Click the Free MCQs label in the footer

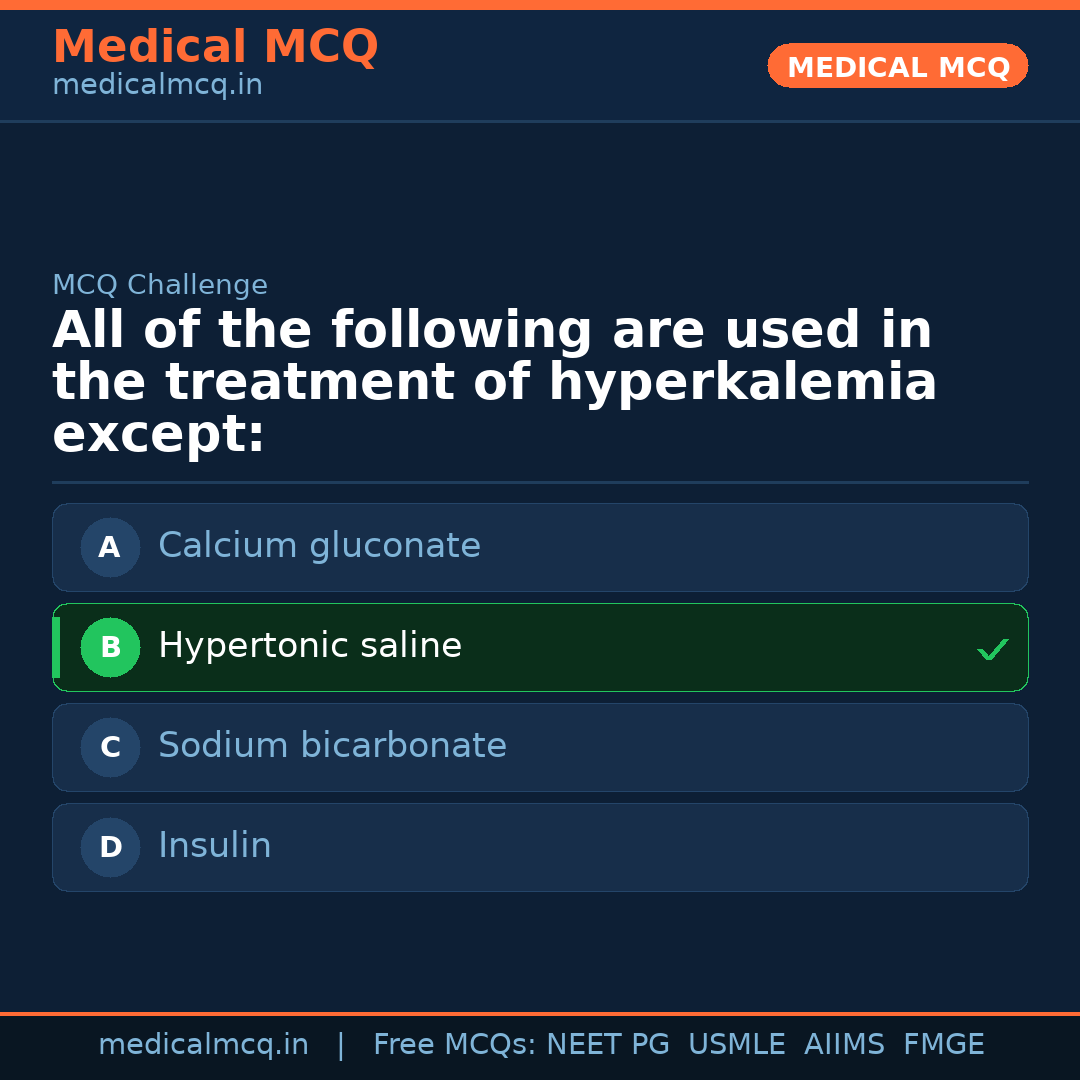pyautogui.click(x=455, y=1045)
